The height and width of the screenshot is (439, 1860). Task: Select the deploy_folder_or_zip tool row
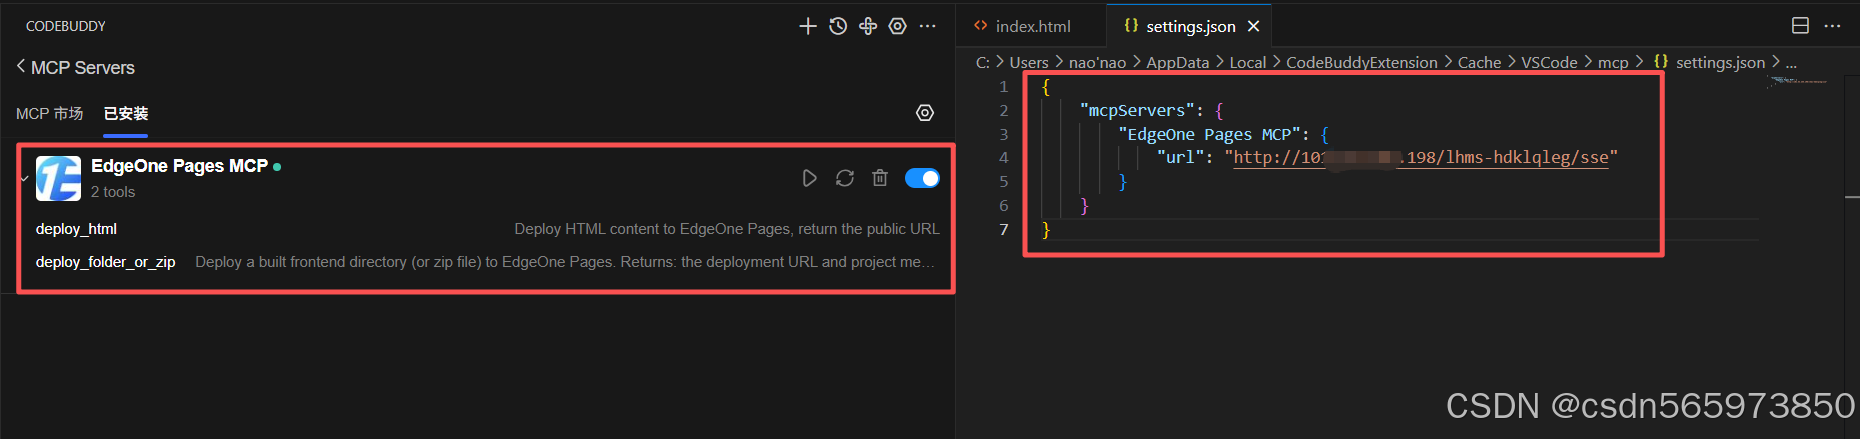point(487,262)
